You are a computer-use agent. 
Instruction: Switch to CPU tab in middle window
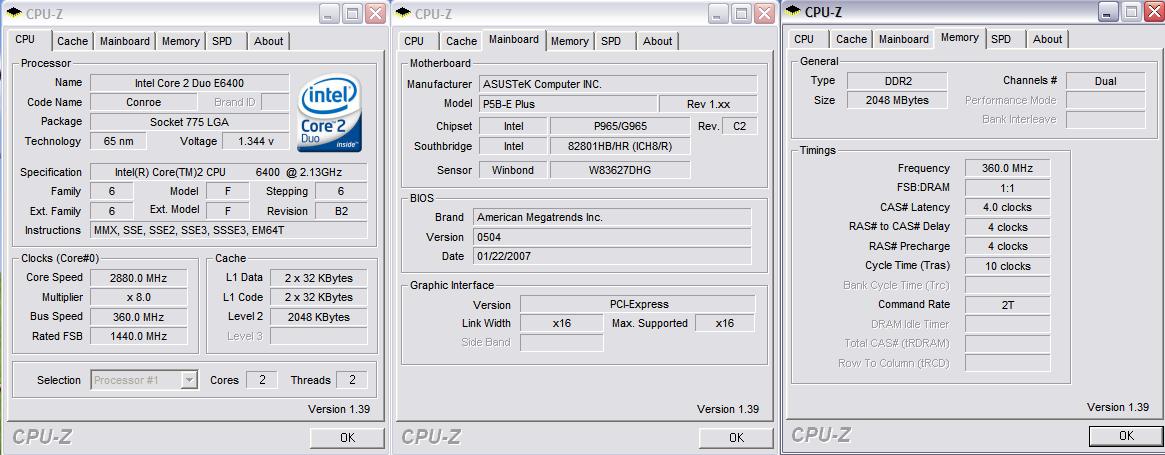coord(415,42)
